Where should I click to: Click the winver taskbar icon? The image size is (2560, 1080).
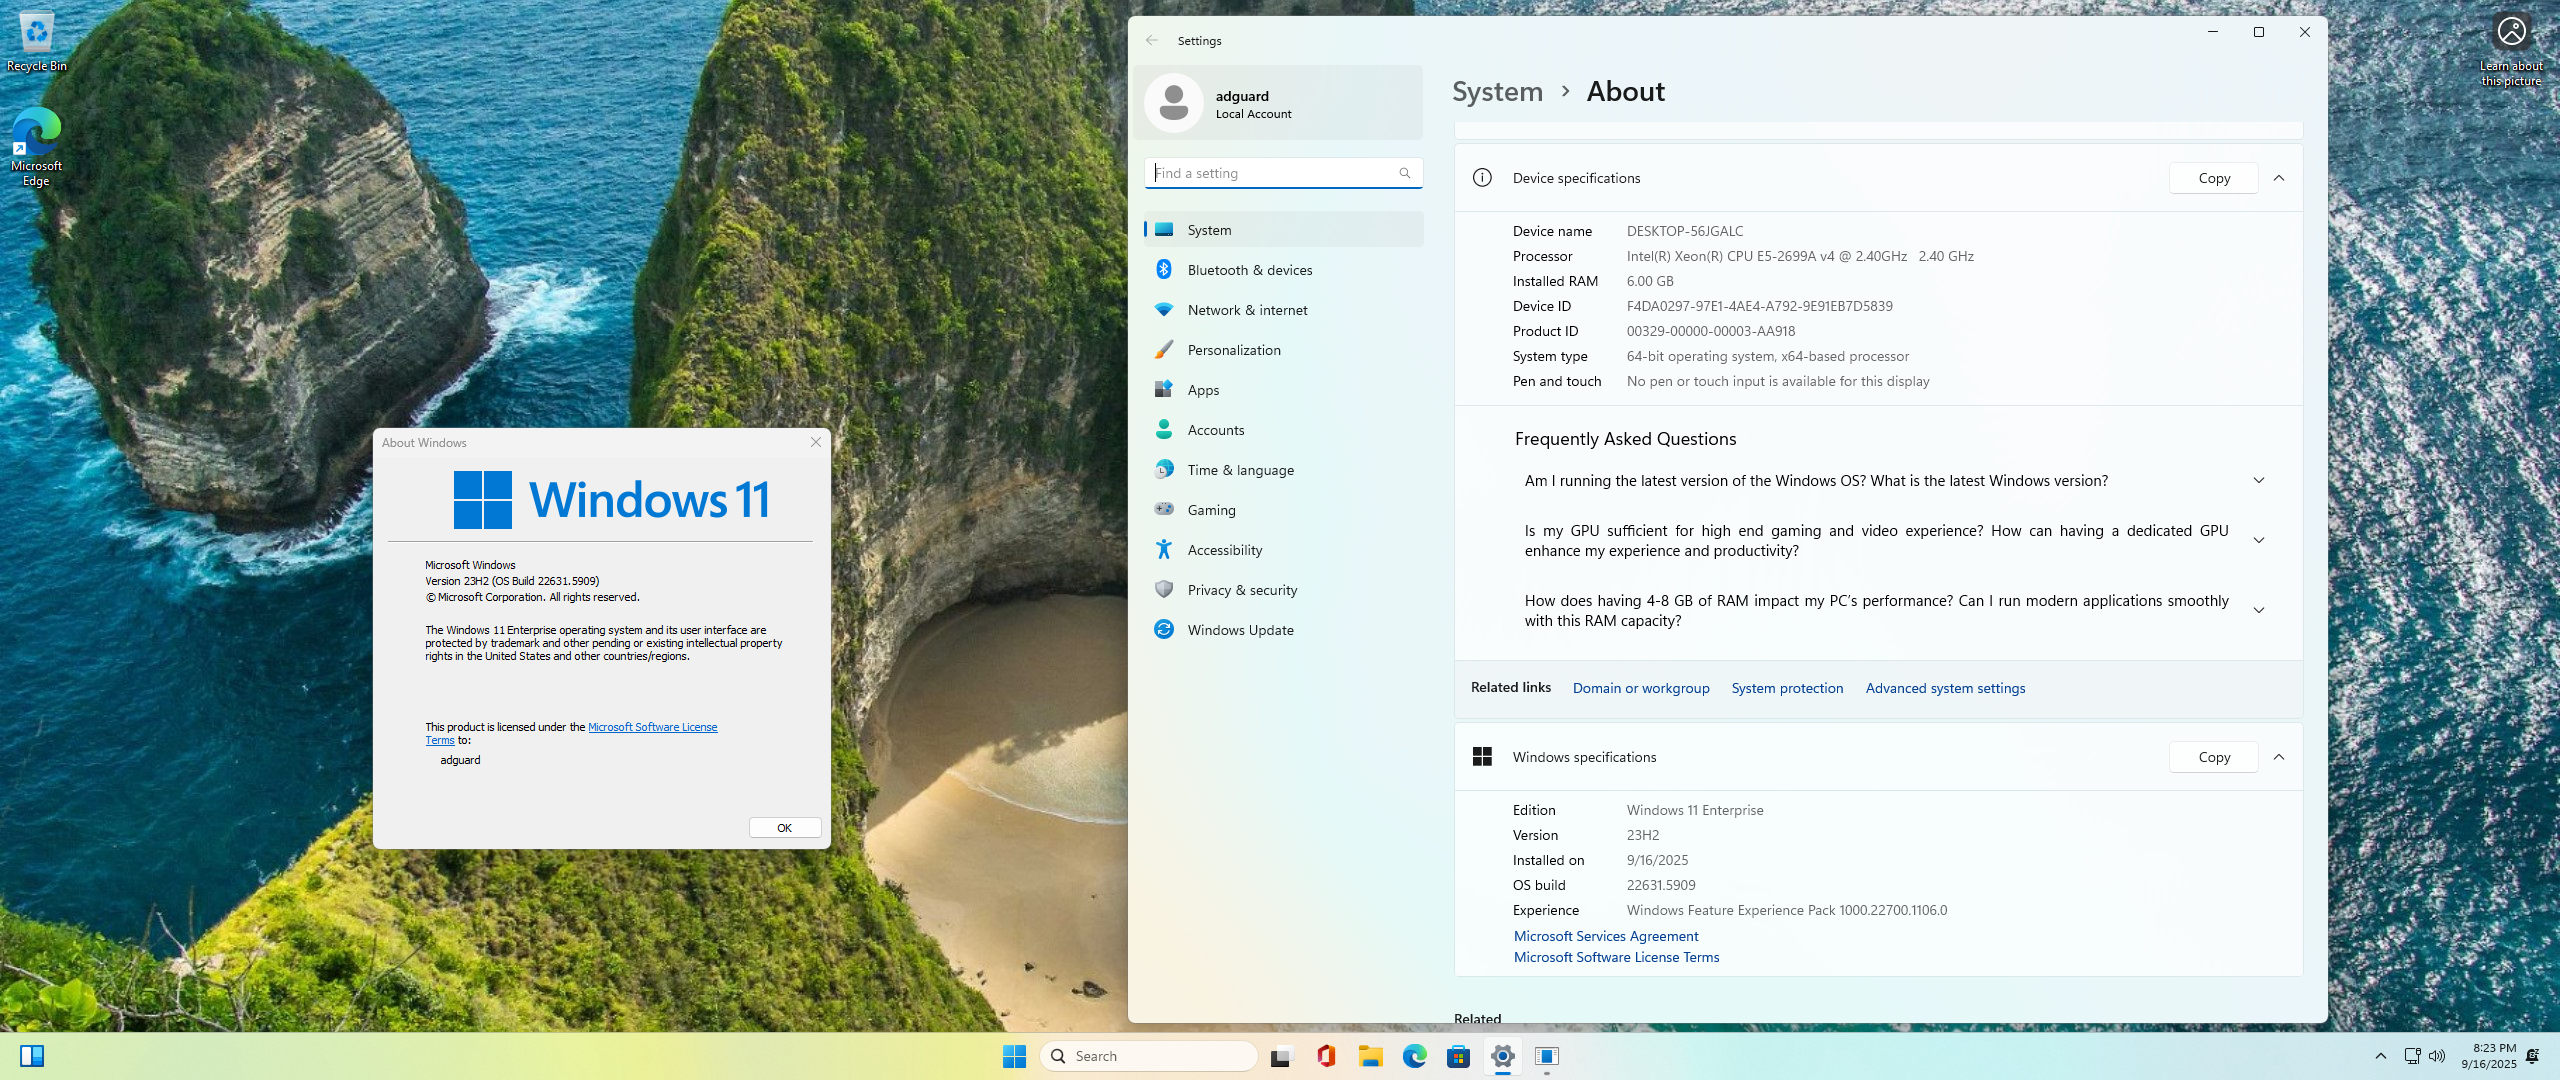1546,1056
